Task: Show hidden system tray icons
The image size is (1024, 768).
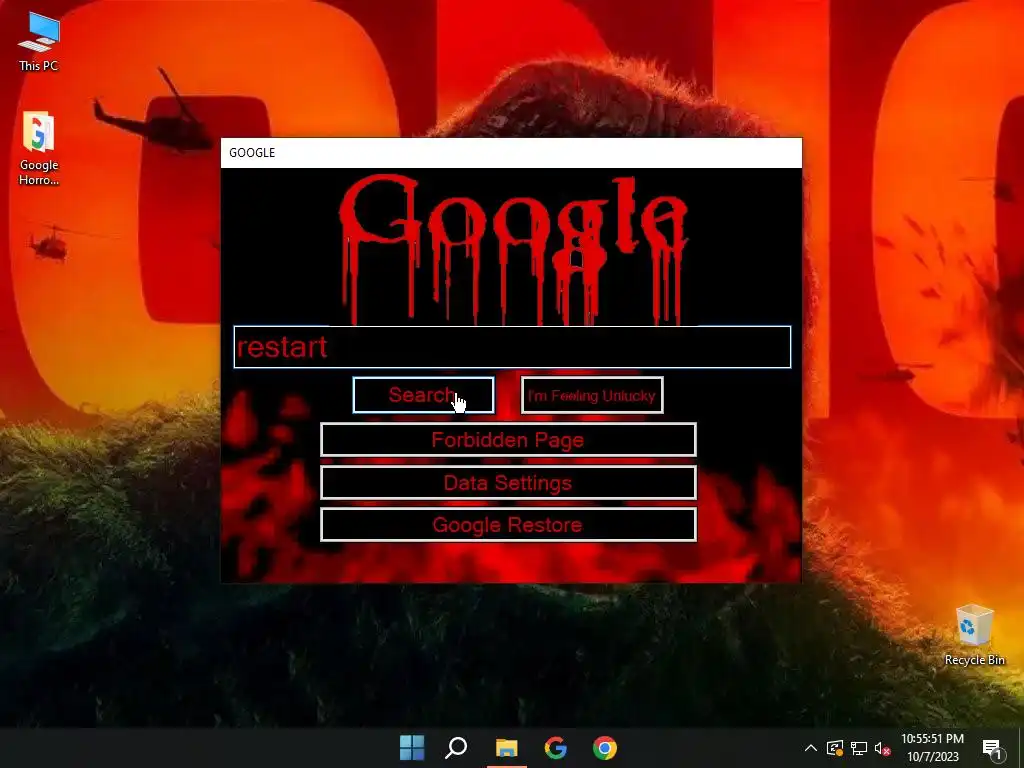Action: [x=810, y=748]
